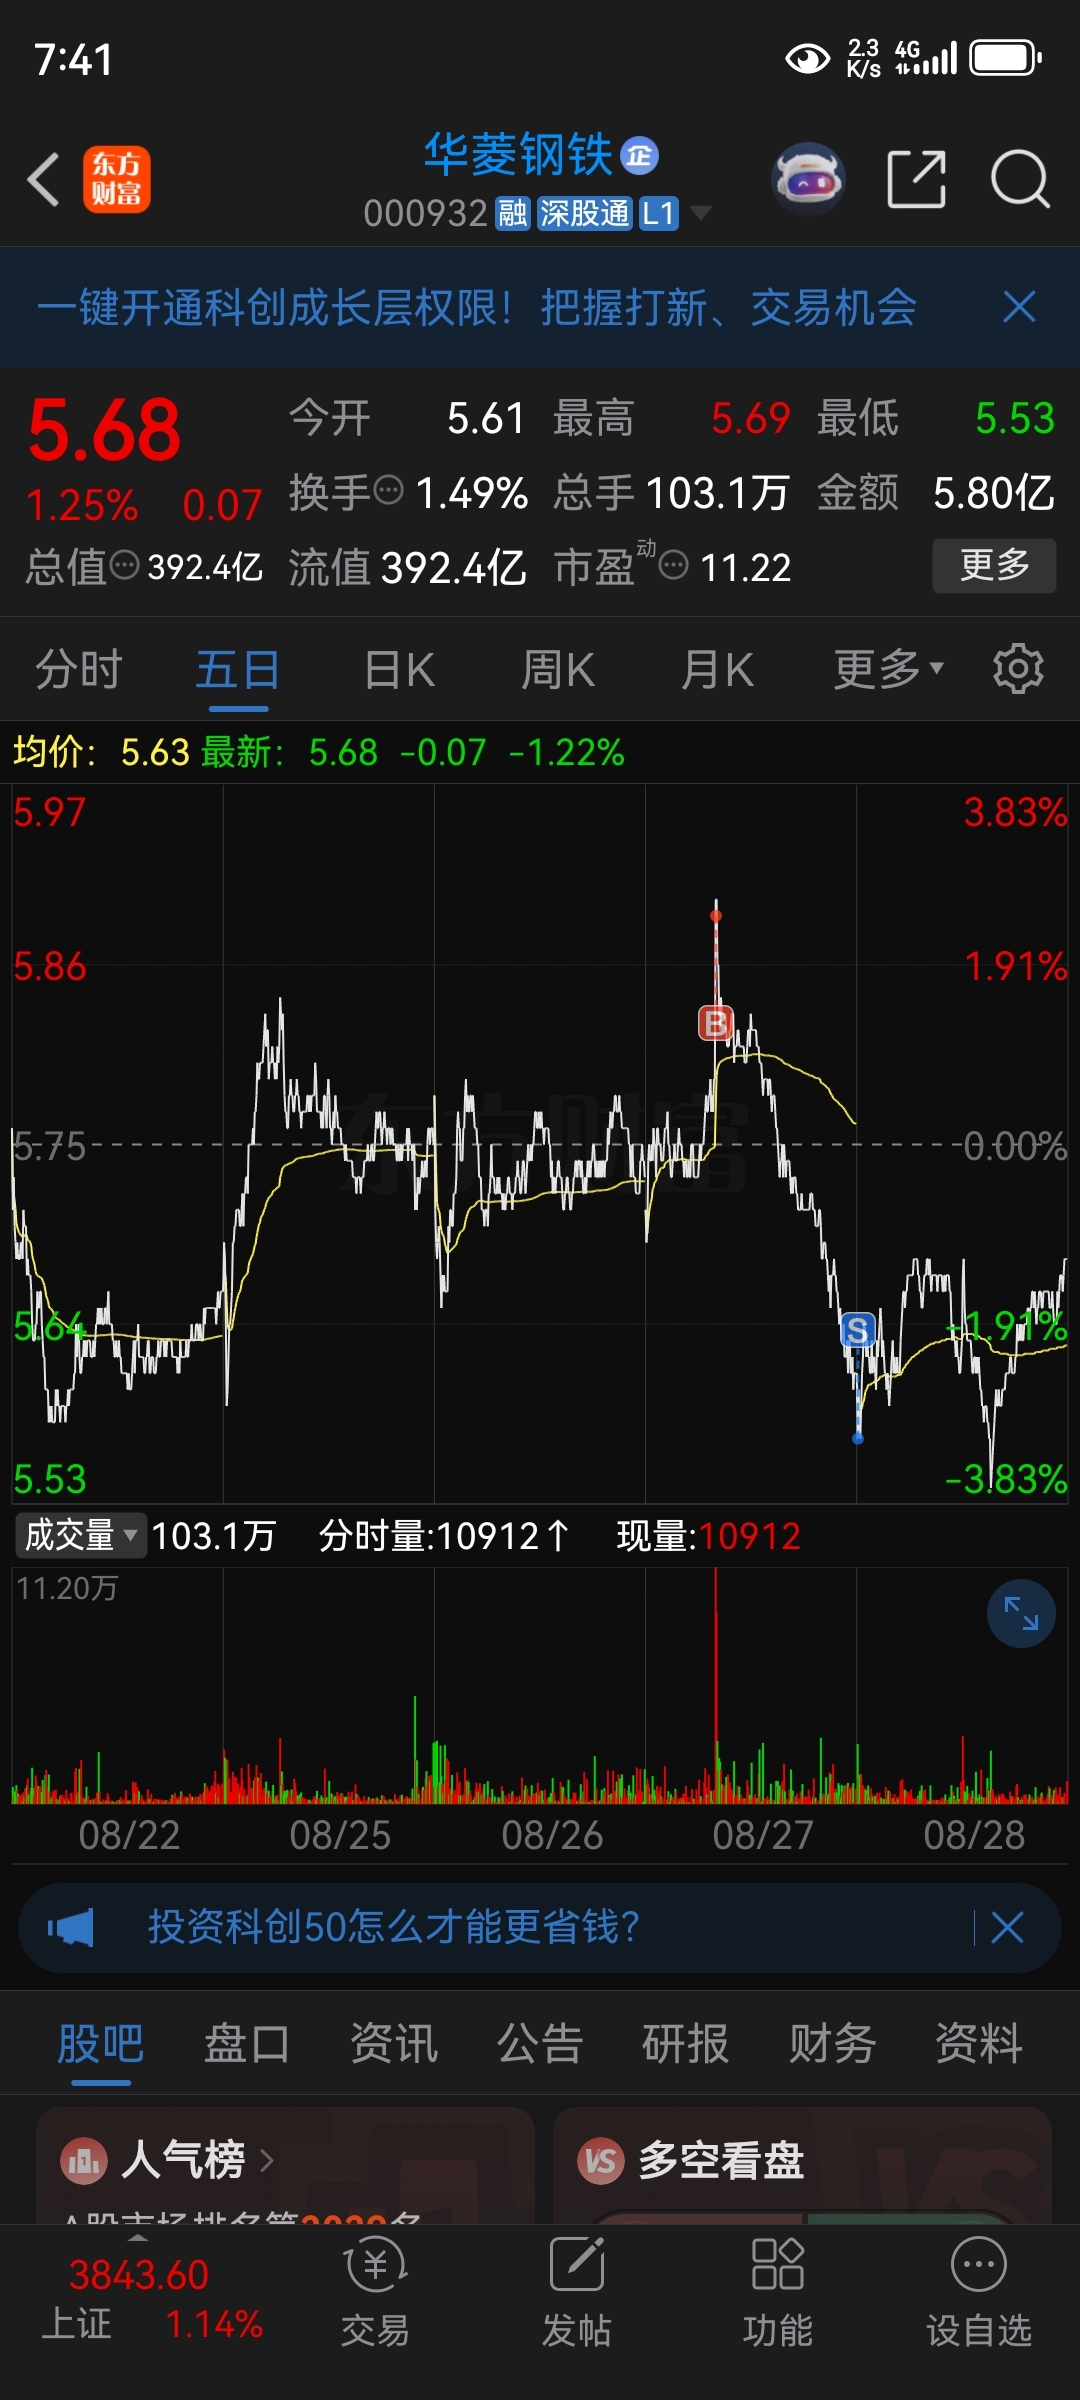
Task: Tap the fullscreen expand chart icon
Action: 1021,1613
